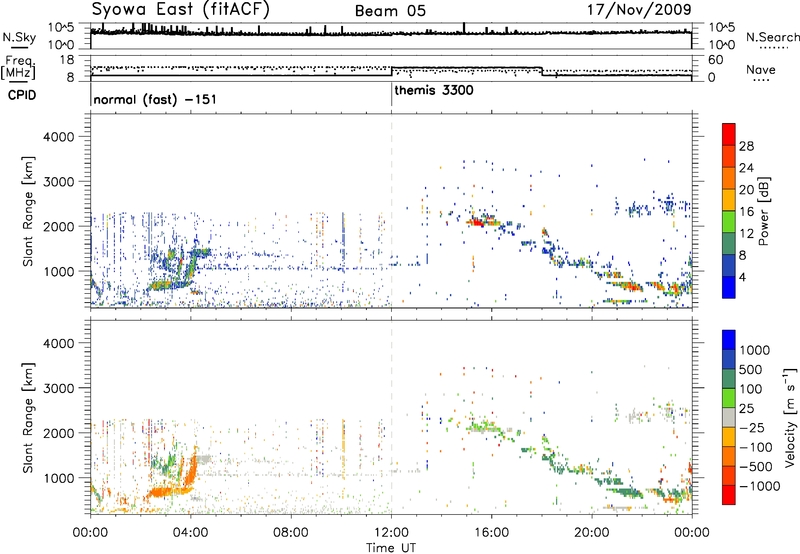Click the "4000" tick on the power panel
The width and height of the screenshot is (800, 554).
click(x=59, y=137)
